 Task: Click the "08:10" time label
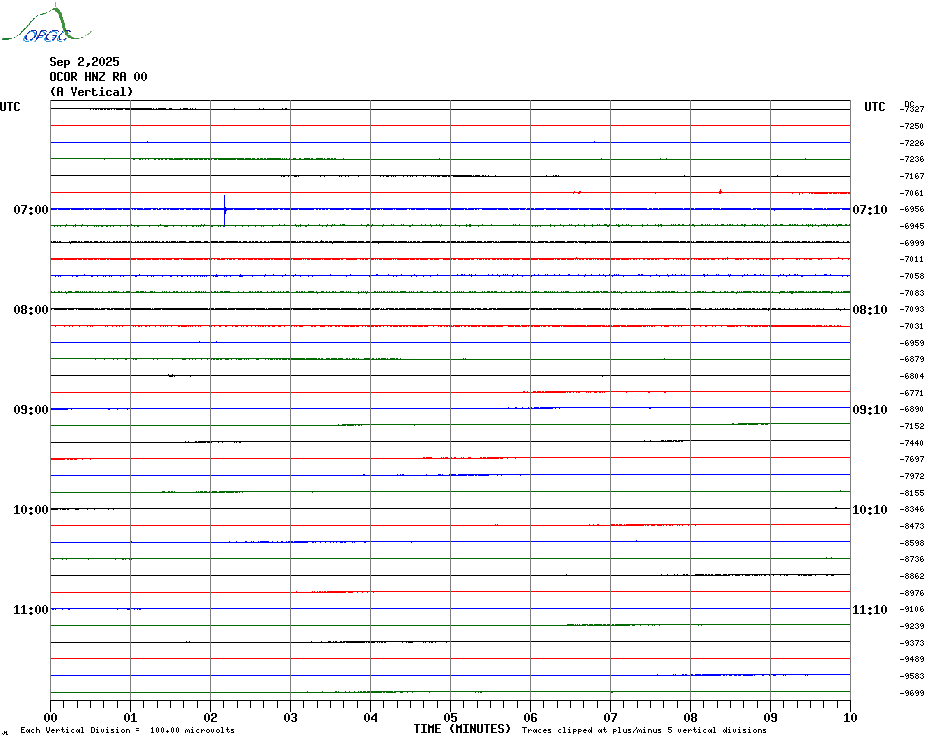870,310
